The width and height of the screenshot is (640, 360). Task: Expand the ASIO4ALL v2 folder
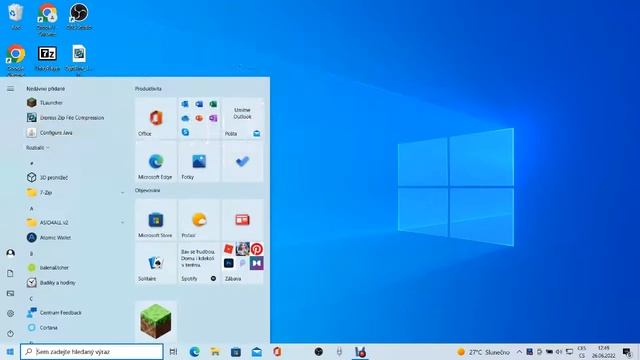tap(76, 222)
